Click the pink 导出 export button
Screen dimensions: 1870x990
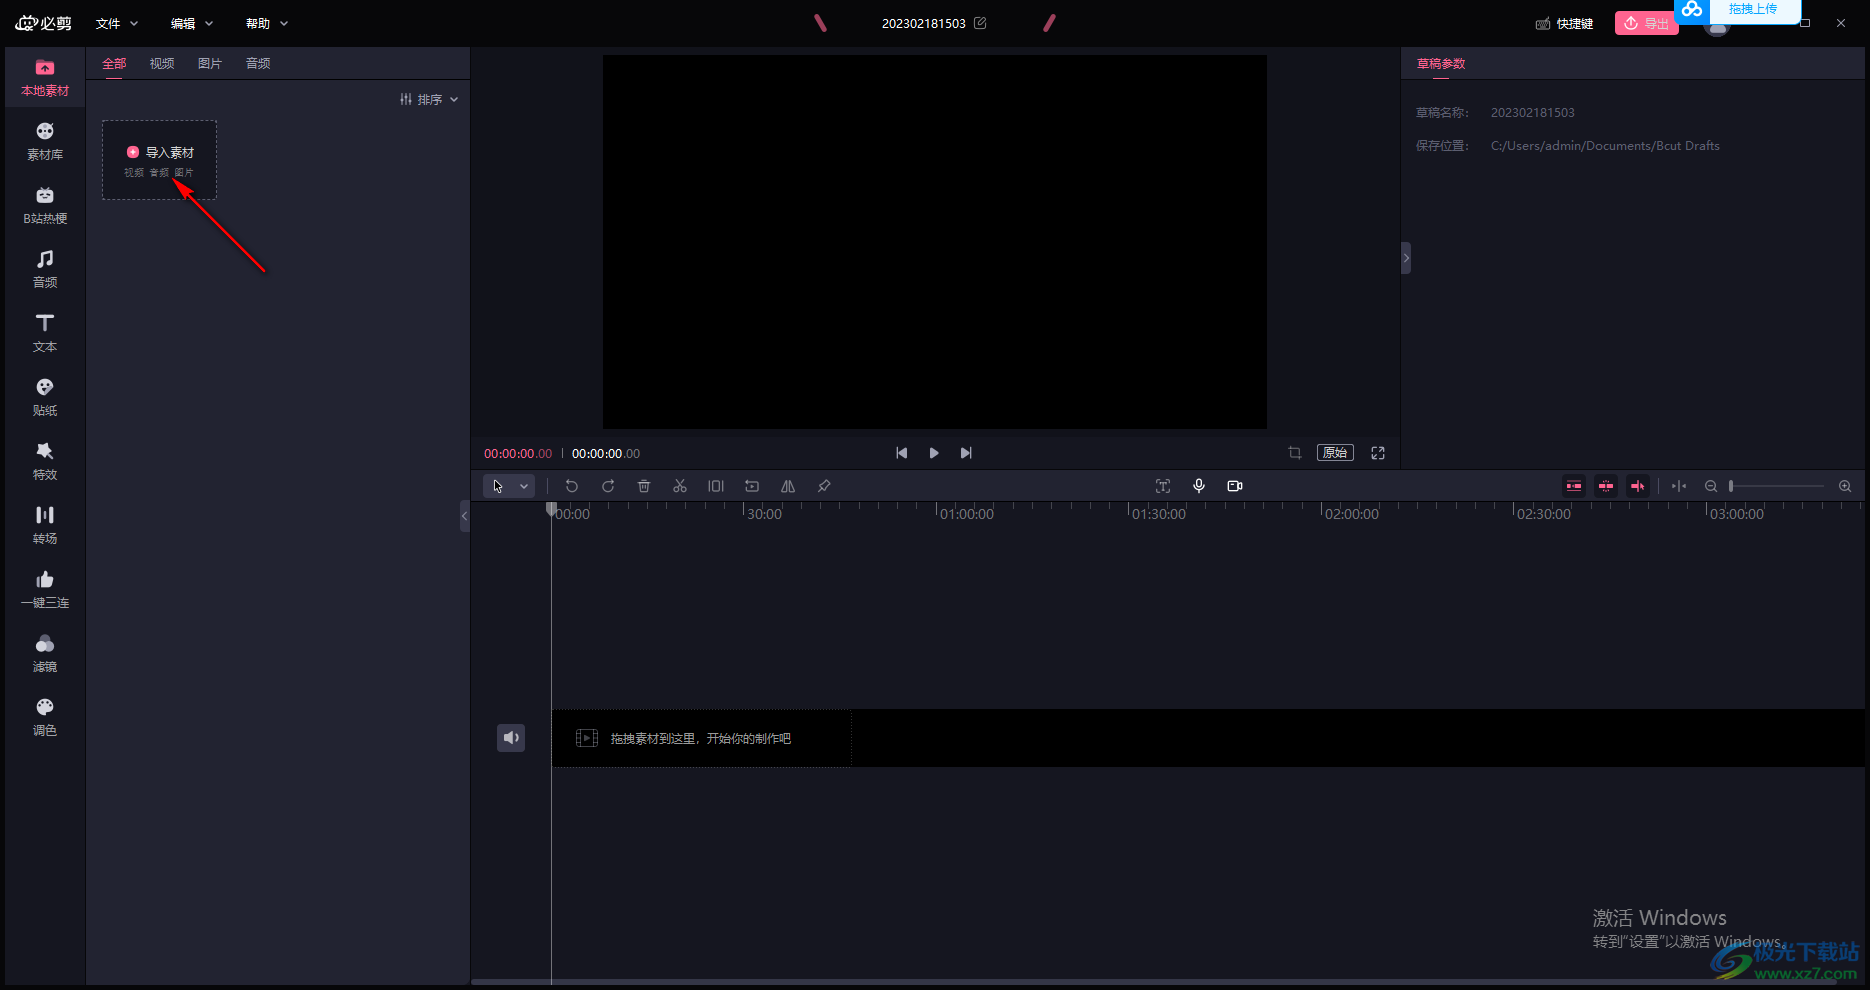click(1646, 23)
